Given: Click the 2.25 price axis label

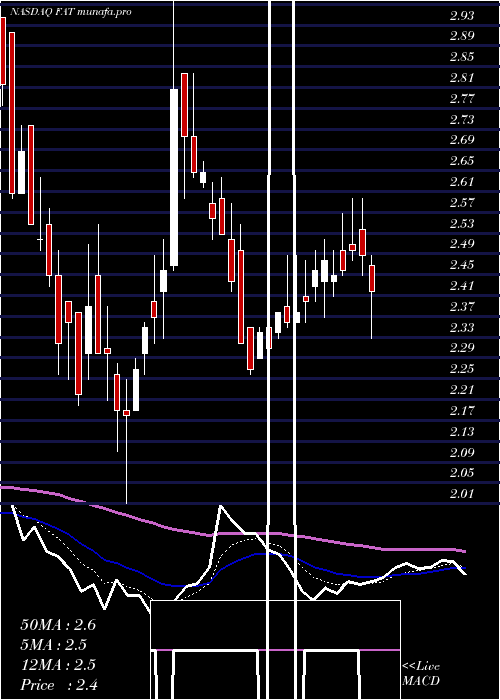Looking at the screenshot, I should 462,369.
